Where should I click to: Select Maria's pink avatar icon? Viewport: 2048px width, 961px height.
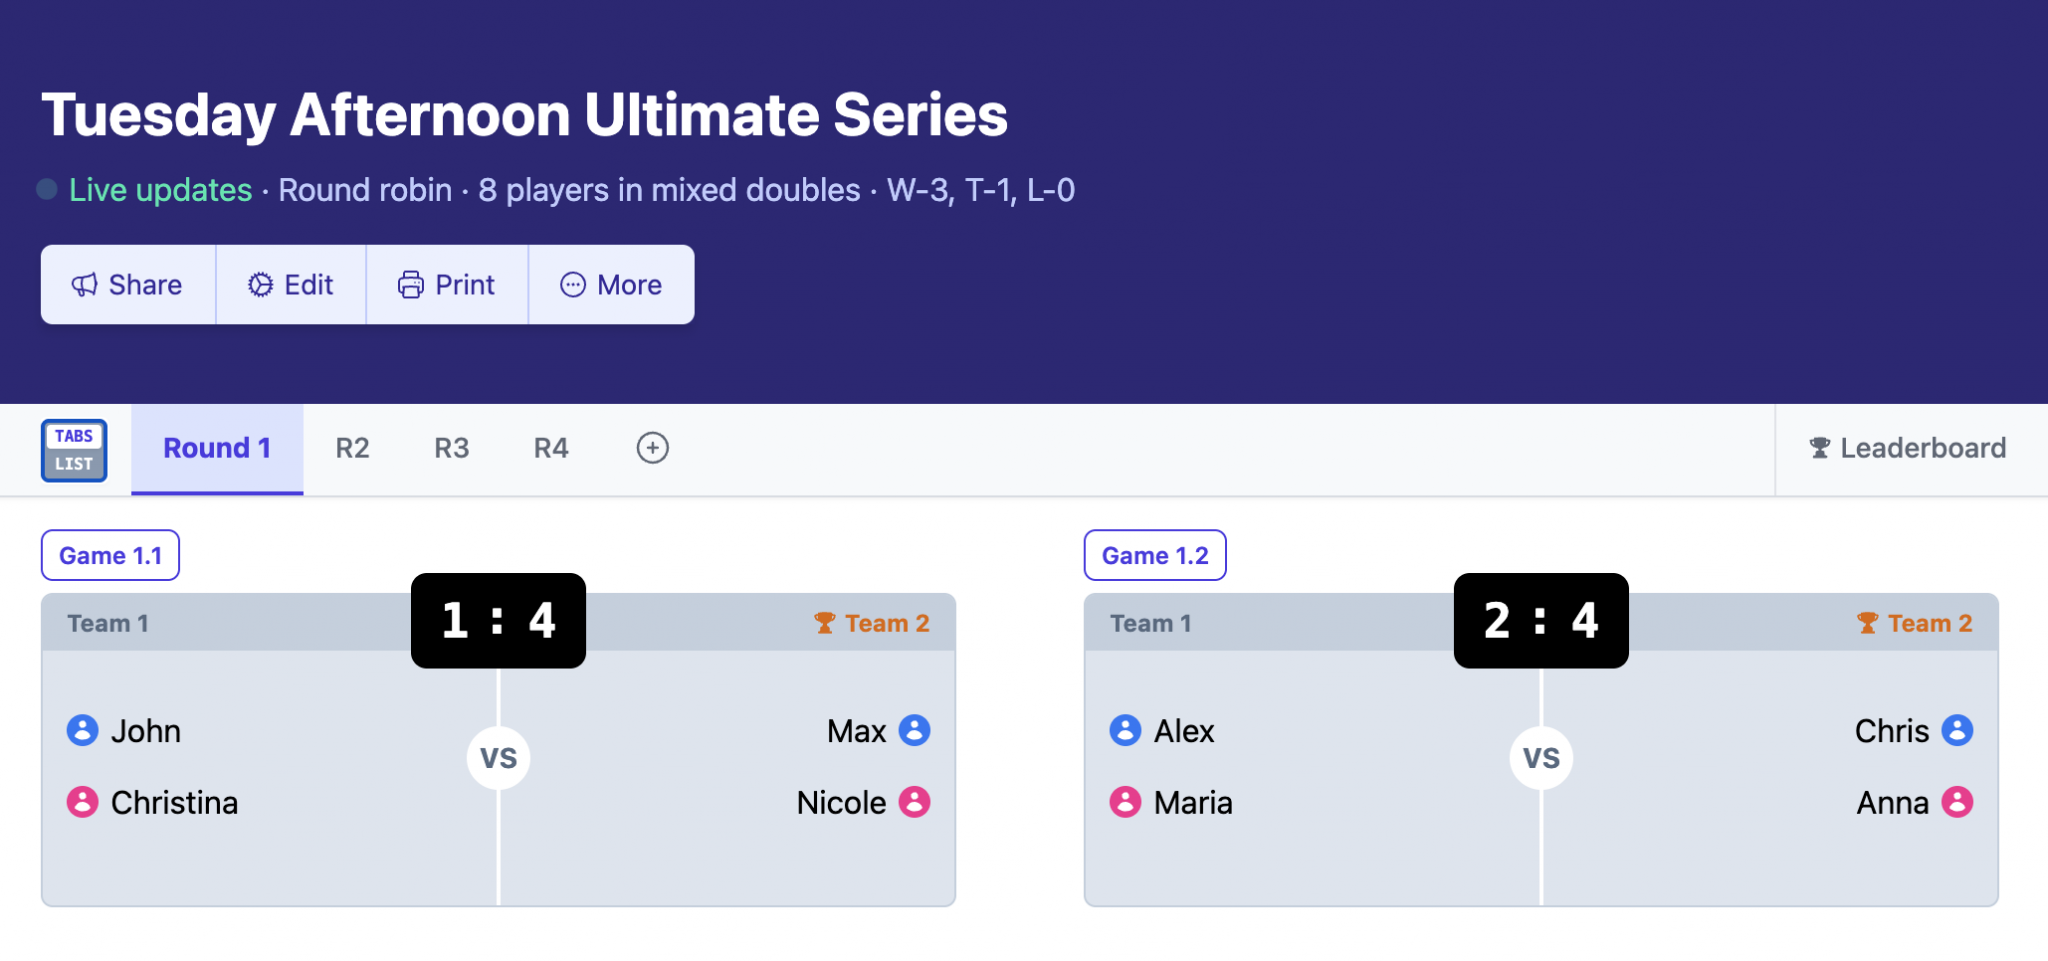click(x=1125, y=802)
